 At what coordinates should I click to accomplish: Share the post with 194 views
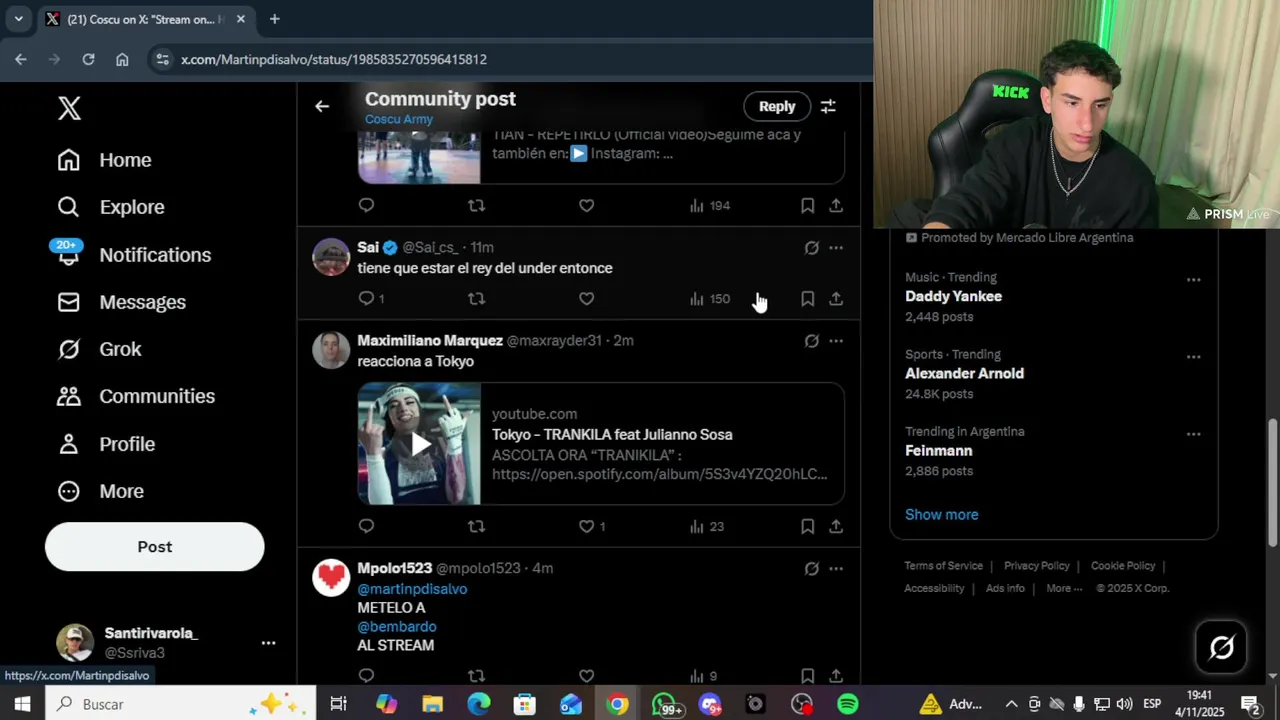point(836,205)
